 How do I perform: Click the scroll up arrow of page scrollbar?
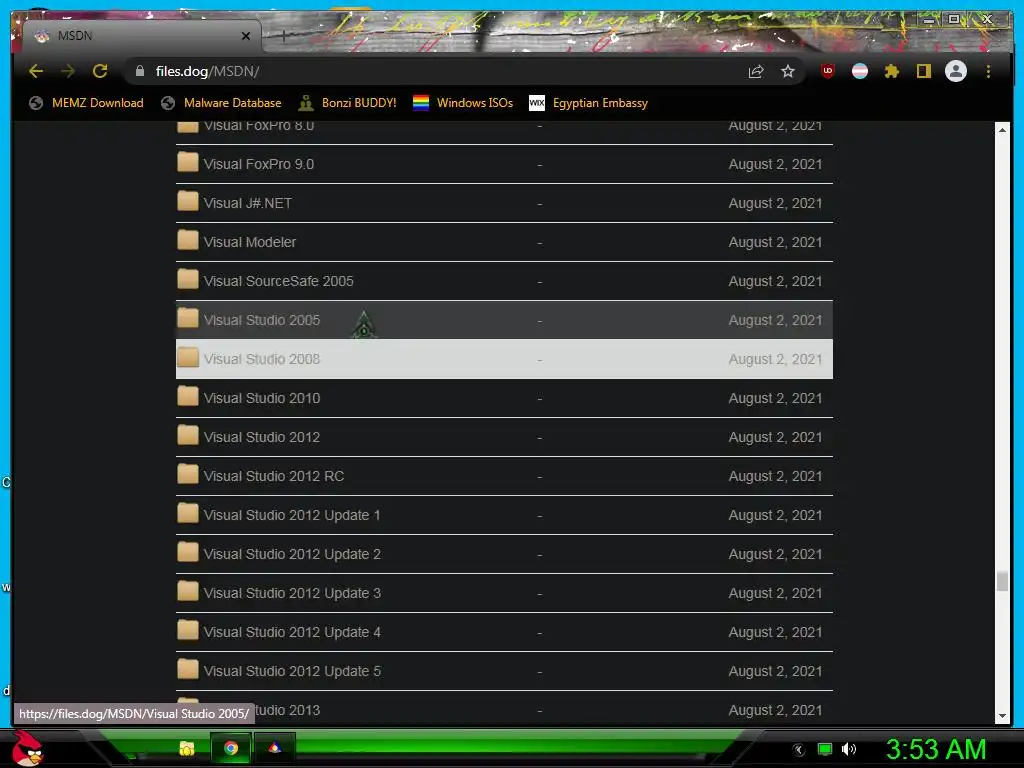click(1002, 130)
